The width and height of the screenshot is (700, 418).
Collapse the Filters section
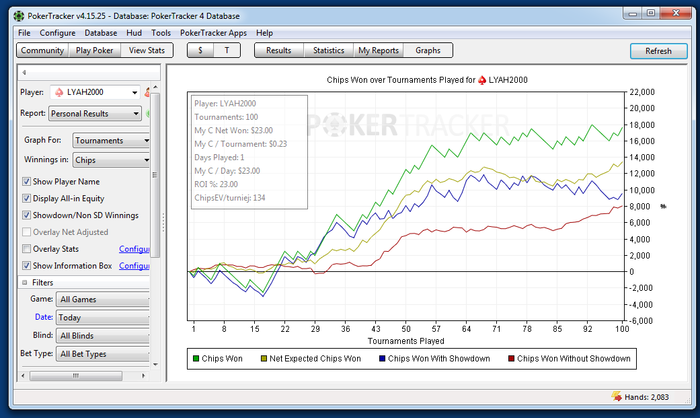pyautogui.click(x=25, y=282)
